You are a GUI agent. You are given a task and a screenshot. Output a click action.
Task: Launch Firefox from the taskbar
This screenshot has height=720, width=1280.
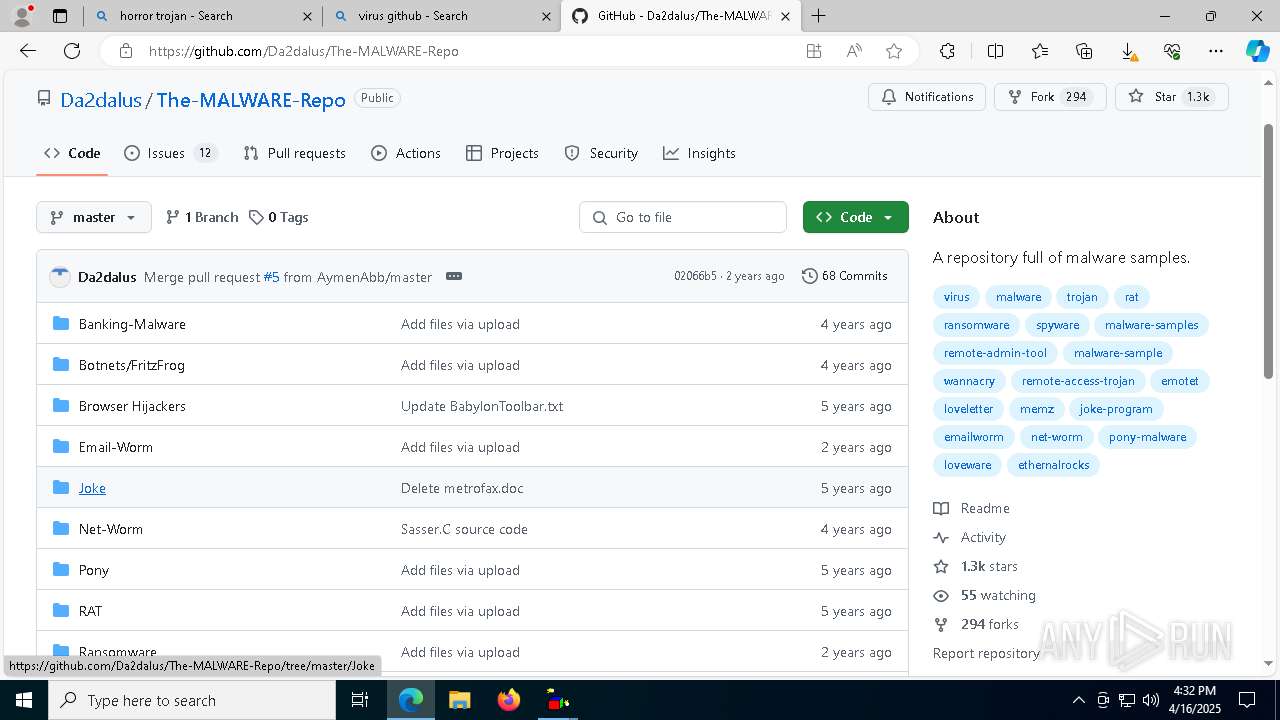[509, 700]
